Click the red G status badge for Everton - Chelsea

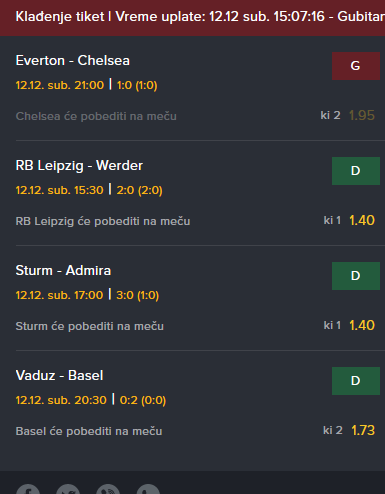[x=356, y=66]
